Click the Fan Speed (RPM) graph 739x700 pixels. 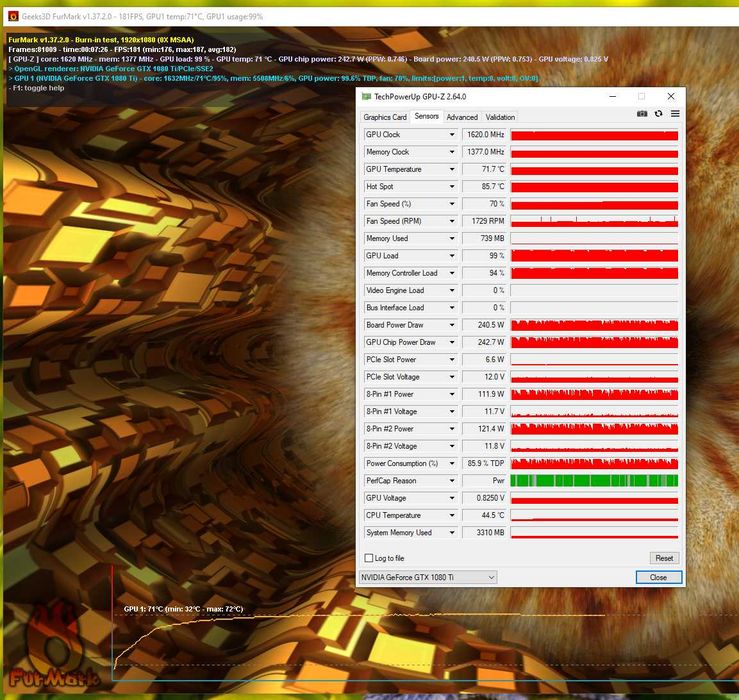(x=594, y=221)
